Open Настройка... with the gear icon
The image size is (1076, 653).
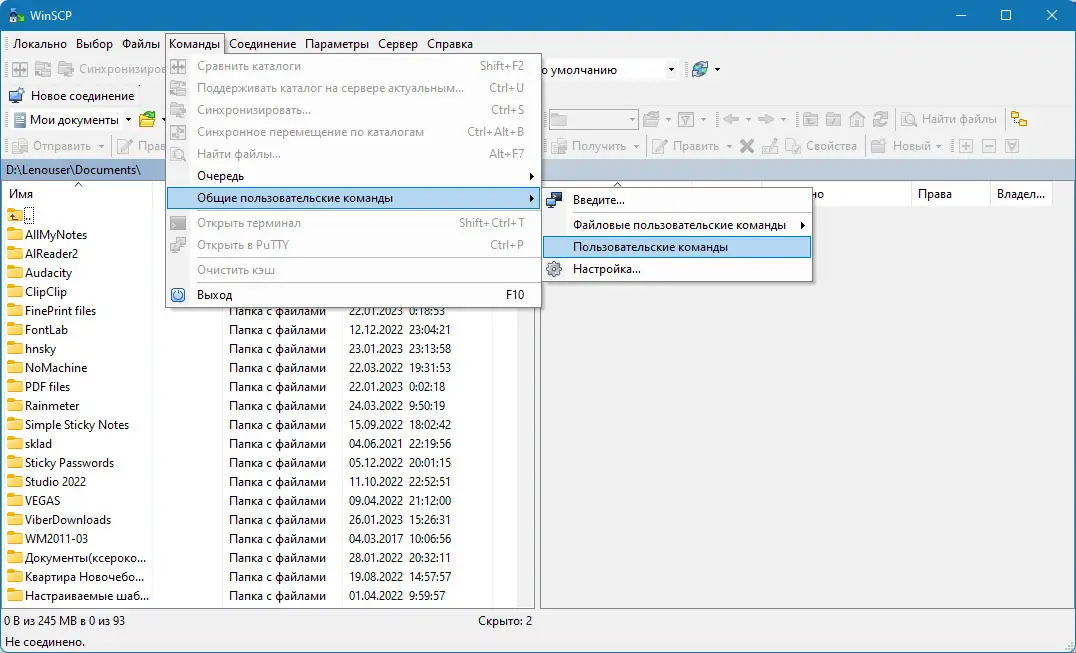677,269
